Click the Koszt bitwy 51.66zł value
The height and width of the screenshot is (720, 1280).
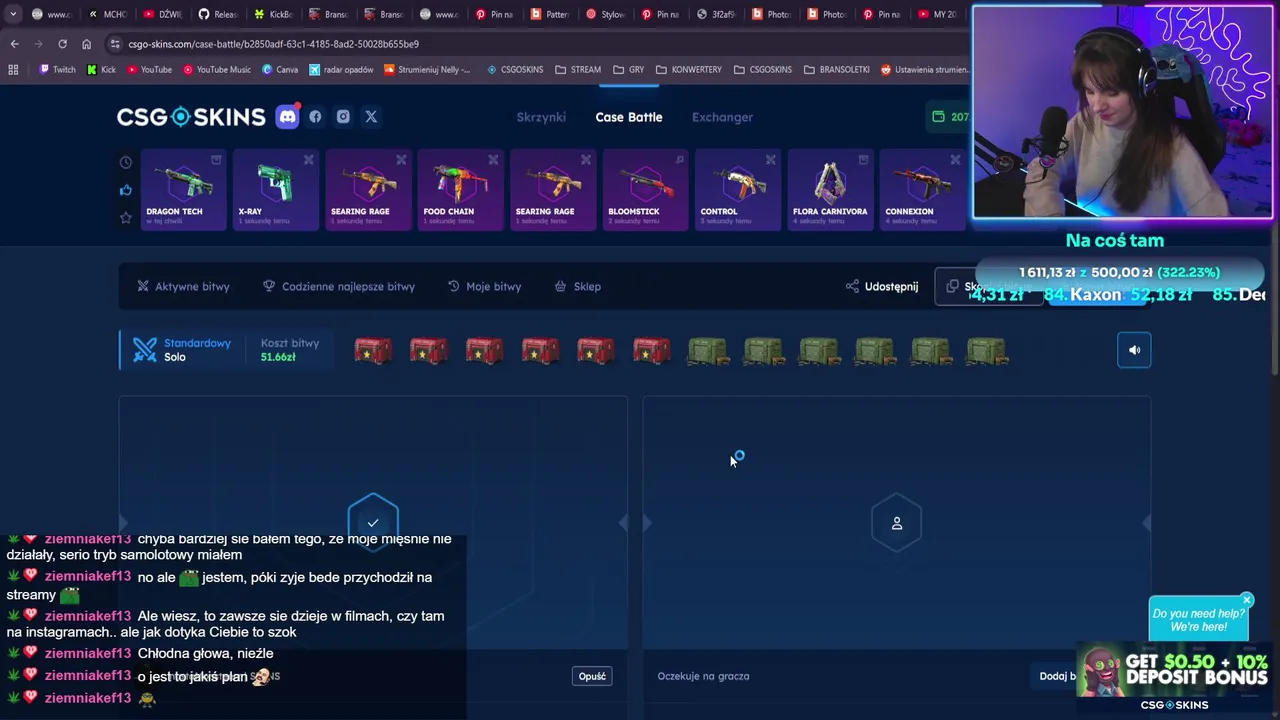tap(290, 350)
